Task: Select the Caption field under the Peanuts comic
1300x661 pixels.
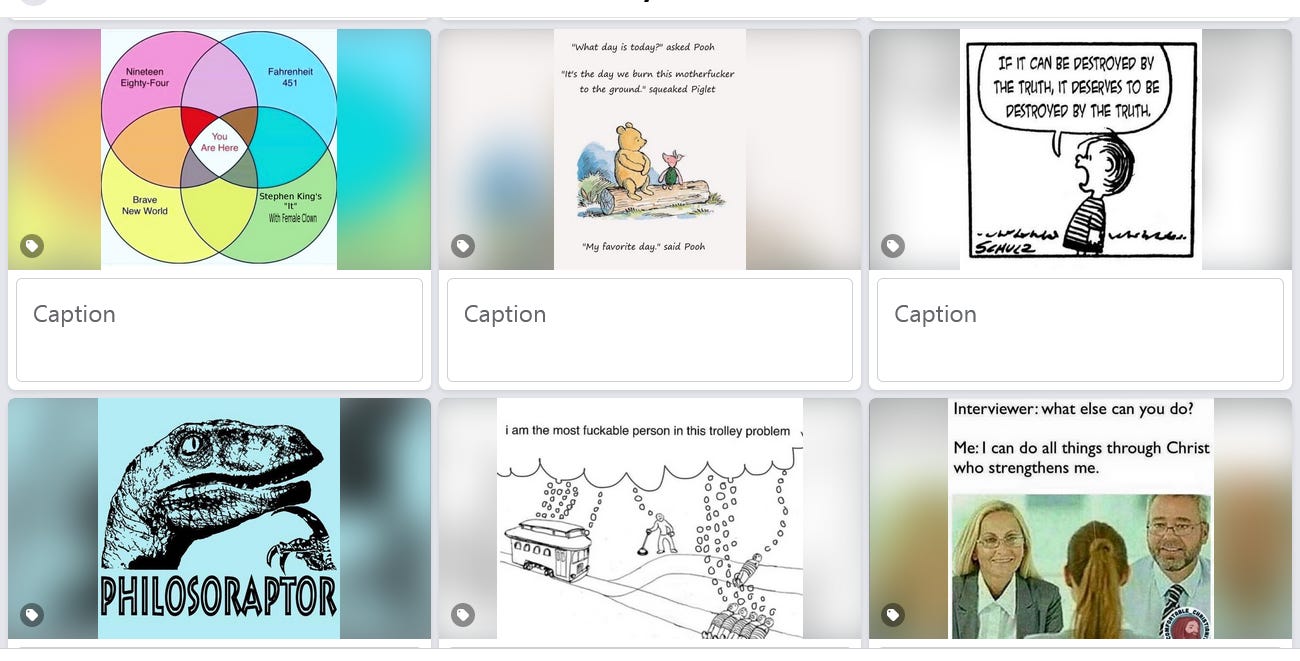Action: click(1080, 330)
